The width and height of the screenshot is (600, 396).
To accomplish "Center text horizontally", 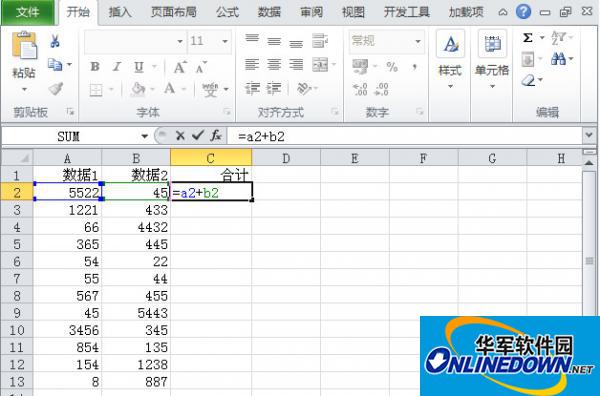I will click(x=274, y=64).
